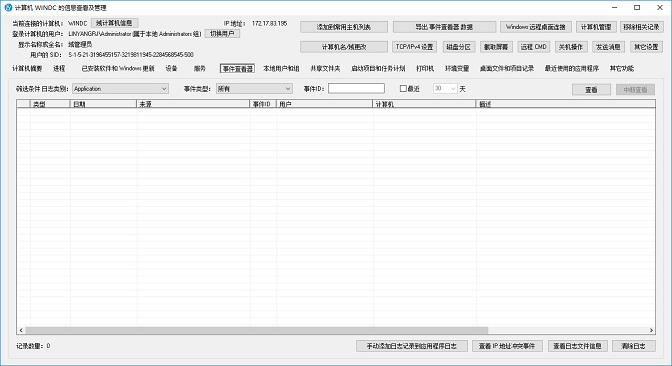Open the 本地用户和组 tab

point(281,69)
